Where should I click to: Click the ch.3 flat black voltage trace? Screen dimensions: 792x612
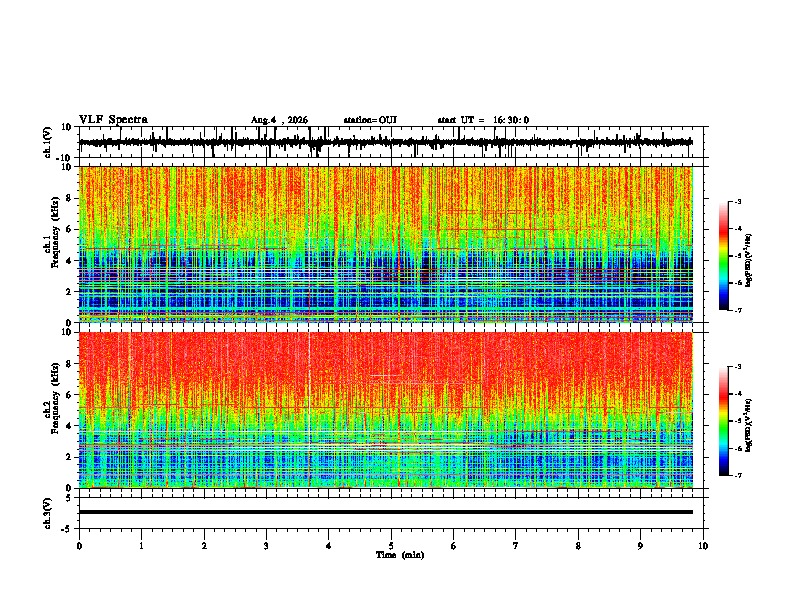[386, 512]
